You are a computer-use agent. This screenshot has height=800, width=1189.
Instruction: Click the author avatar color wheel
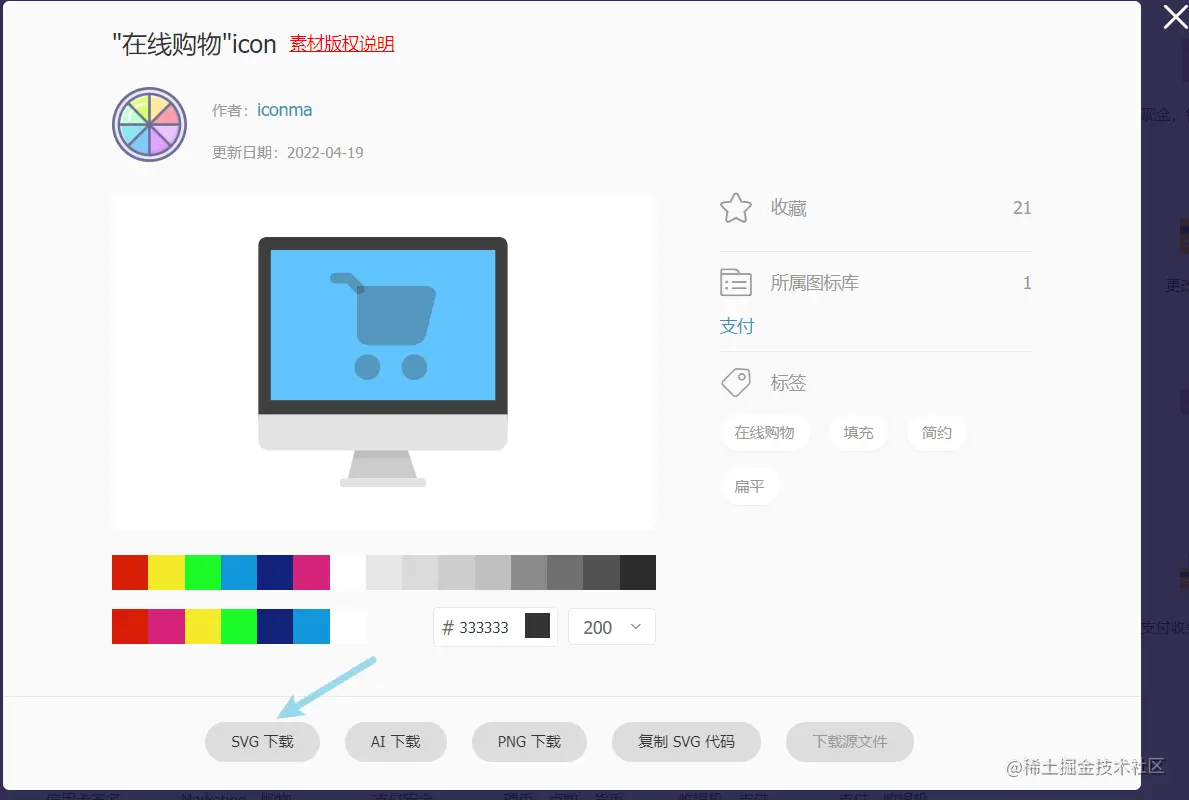click(x=149, y=124)
